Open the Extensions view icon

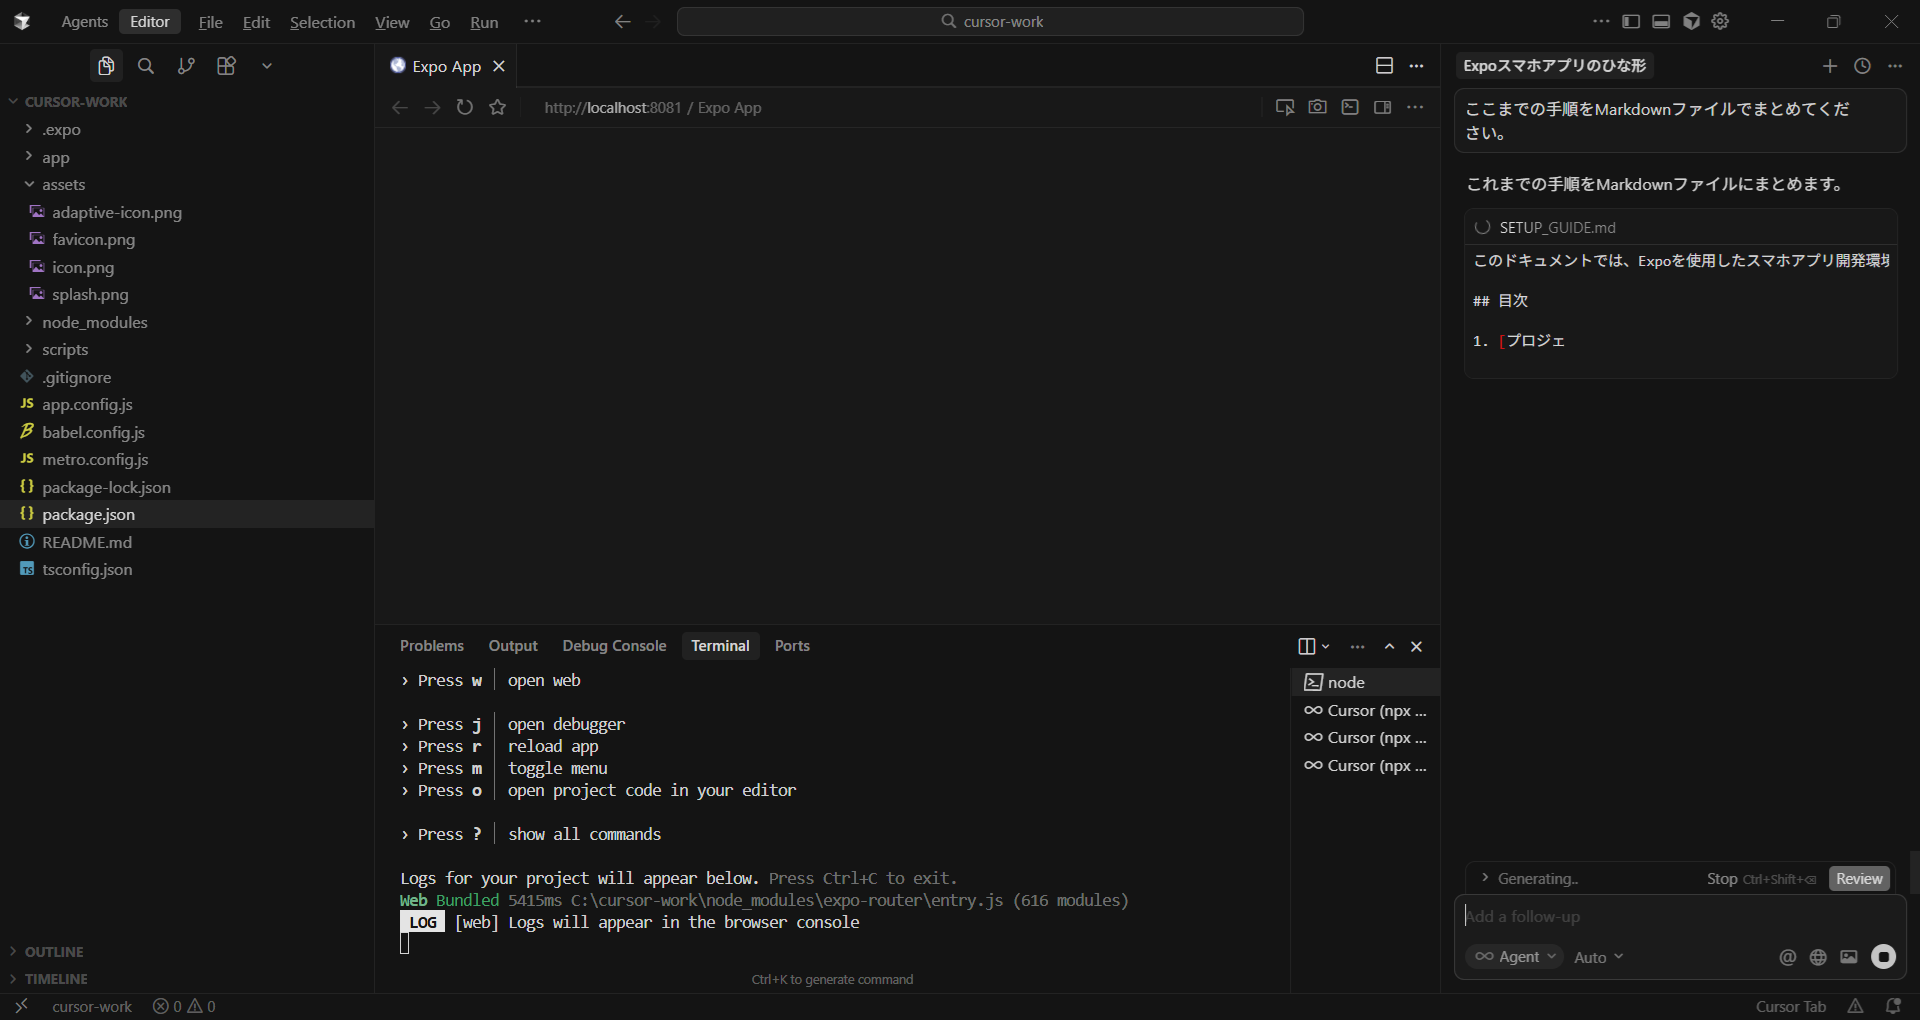pos(227,66)
